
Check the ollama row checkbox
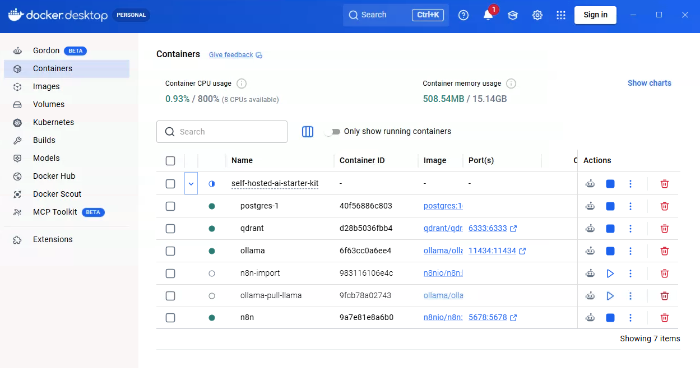coord(170,251)
